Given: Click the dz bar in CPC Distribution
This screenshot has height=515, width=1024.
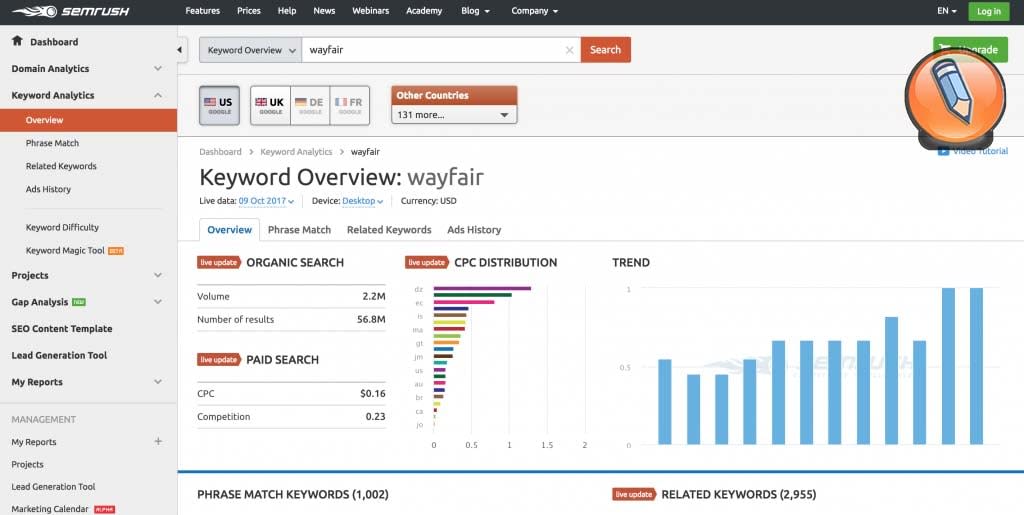Looking at the screenshot, I should (482, 288).
